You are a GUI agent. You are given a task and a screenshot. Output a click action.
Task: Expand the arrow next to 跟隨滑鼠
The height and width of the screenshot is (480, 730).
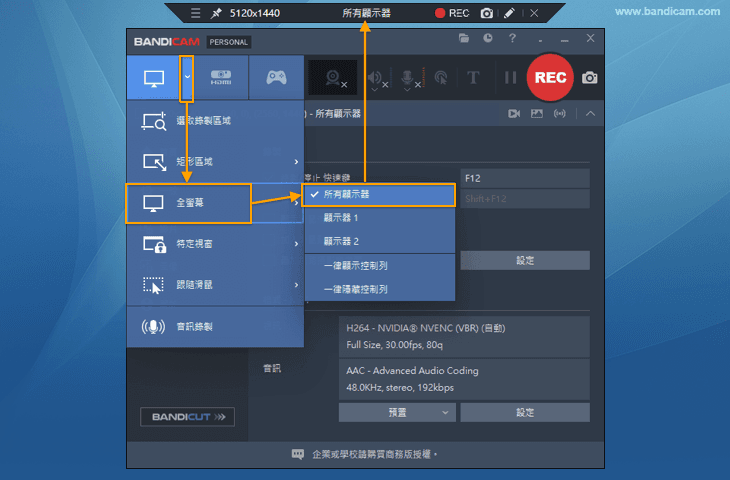point(296,284)
